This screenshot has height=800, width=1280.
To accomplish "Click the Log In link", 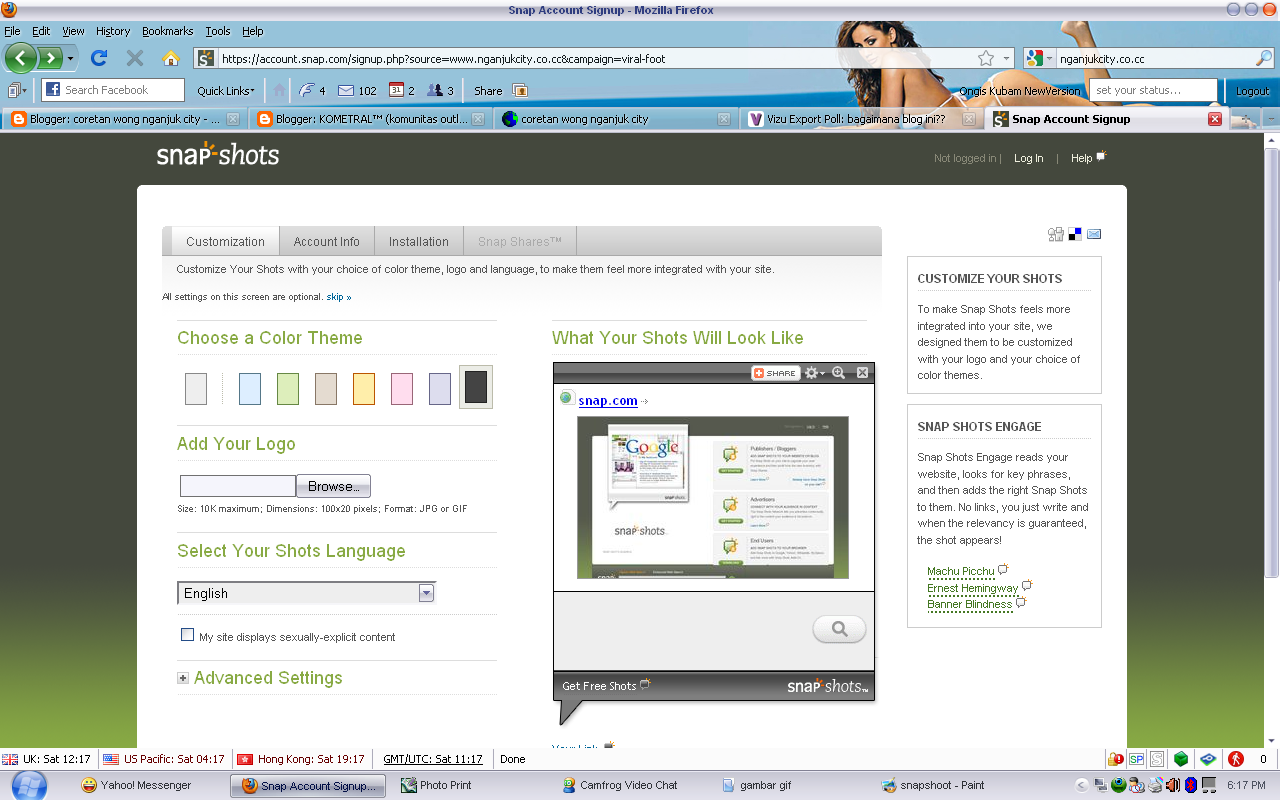I will coord(1028,158).
